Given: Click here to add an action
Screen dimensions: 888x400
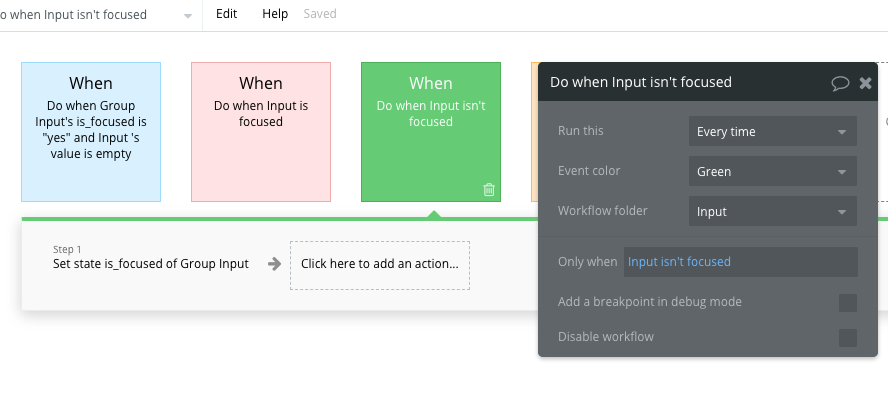Looking at the screenshot, I should coord(380,265).
